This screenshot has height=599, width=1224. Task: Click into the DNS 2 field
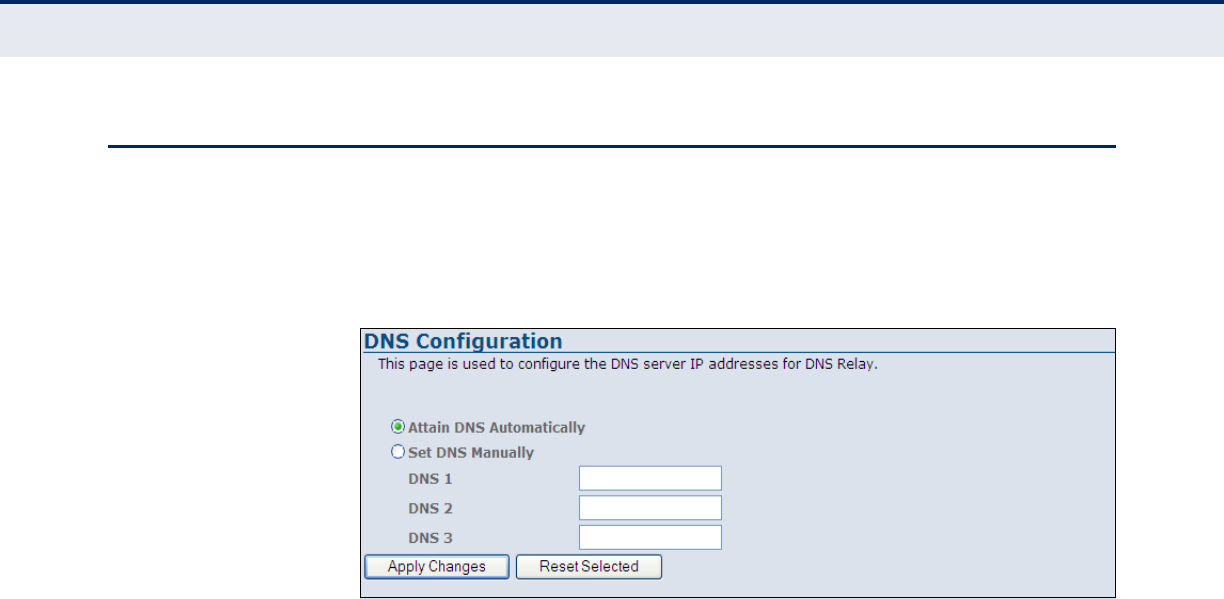pyautogui.click(x=650, y=508)
